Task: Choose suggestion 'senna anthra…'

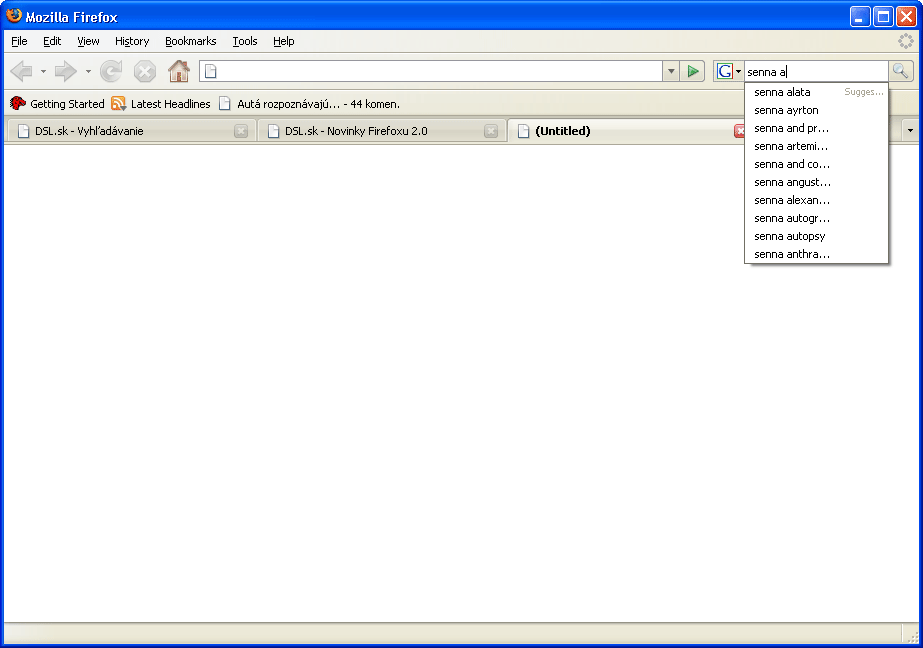Action: 816,254
